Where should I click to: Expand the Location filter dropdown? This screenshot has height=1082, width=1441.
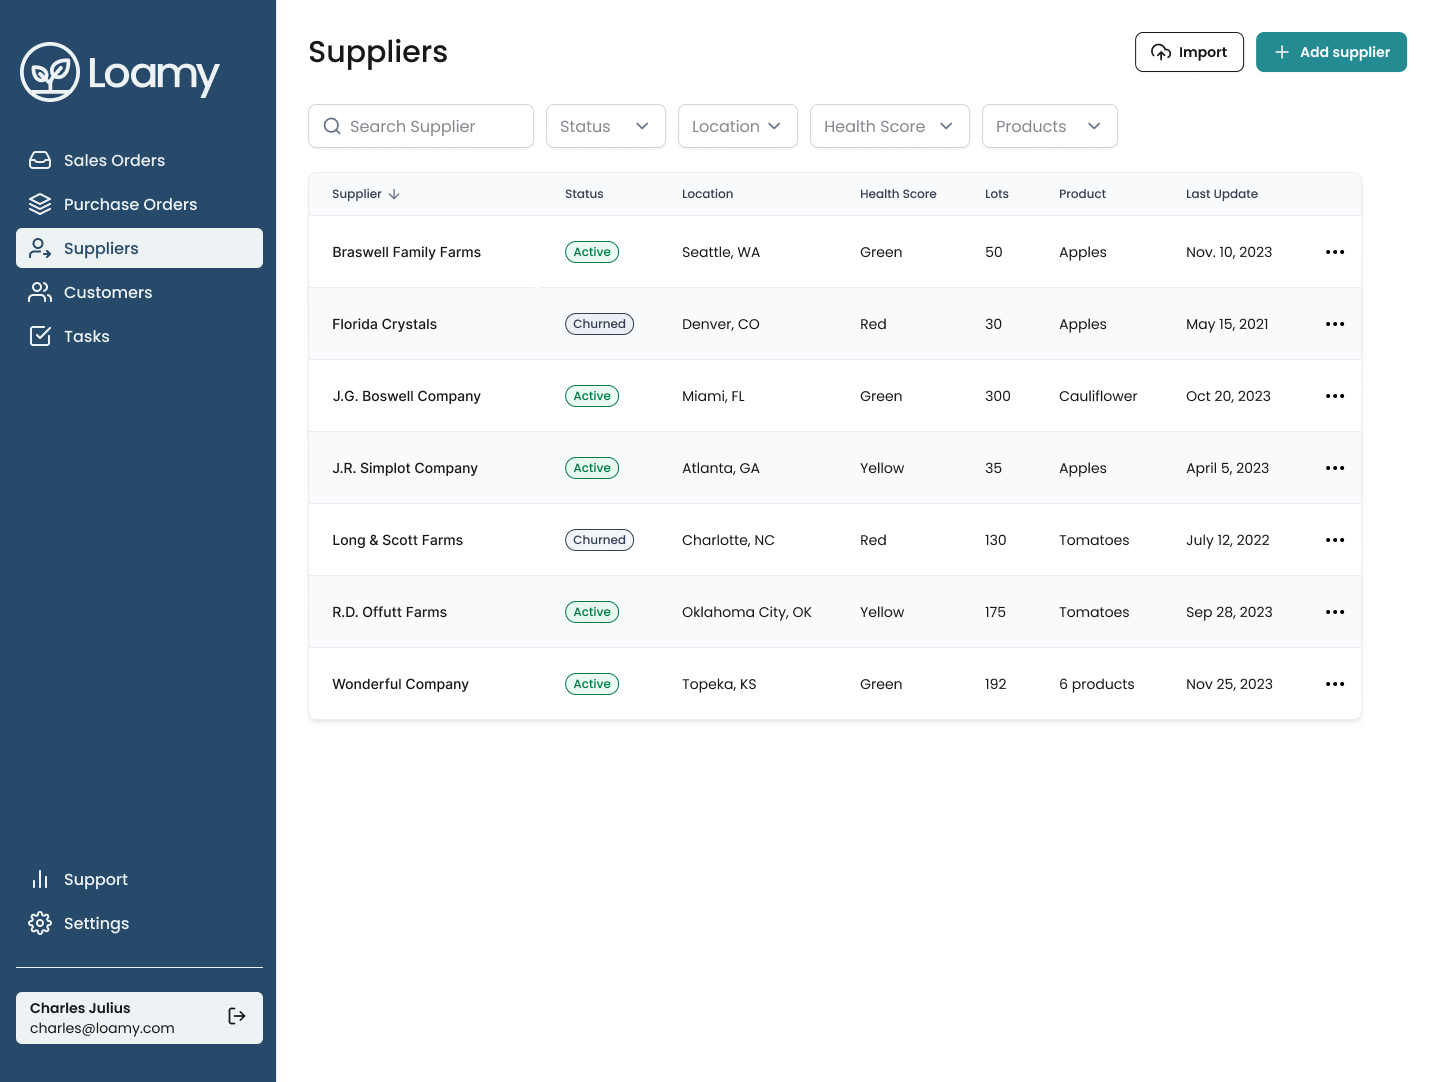tap(738, 126)
